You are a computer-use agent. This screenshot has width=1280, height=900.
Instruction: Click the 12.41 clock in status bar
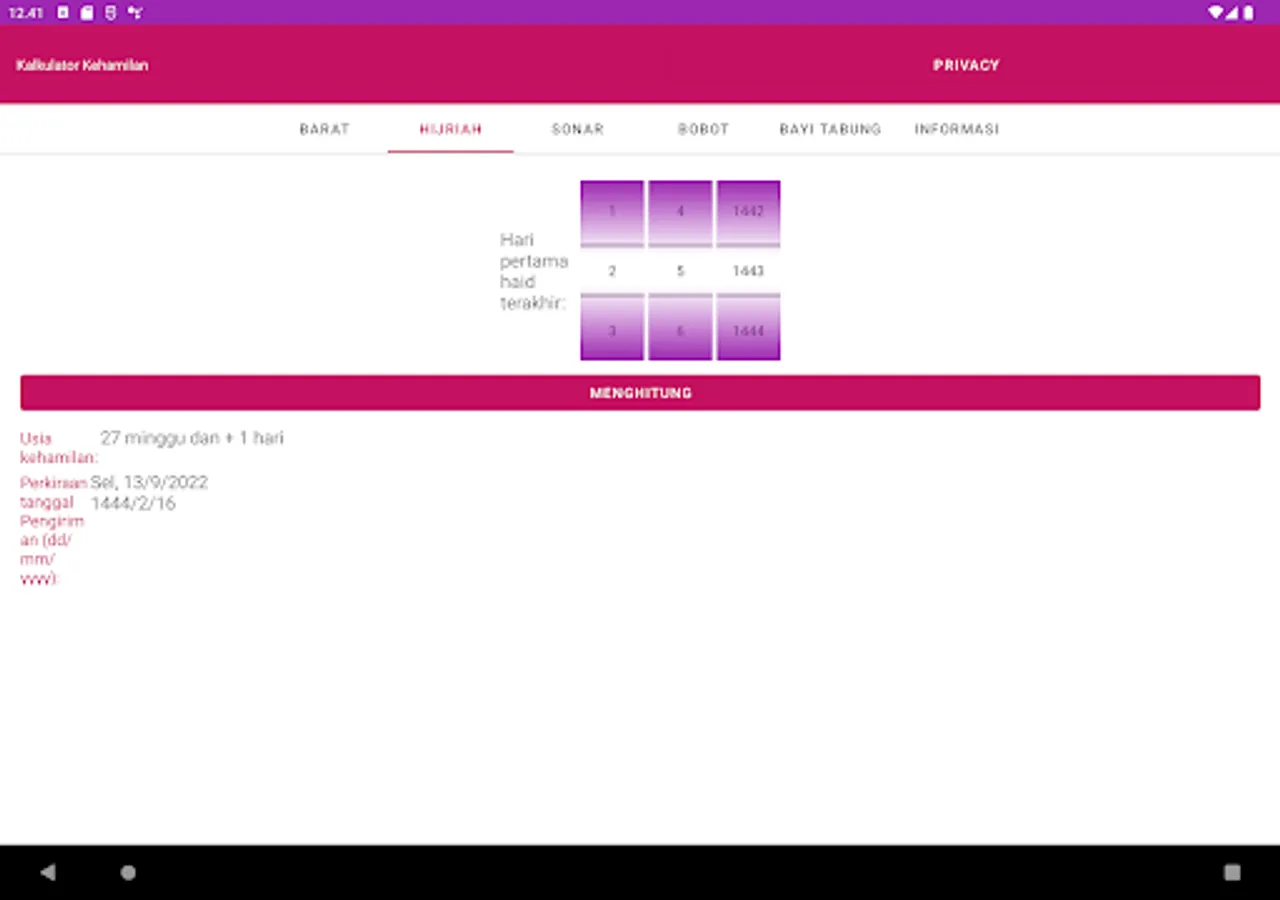click(26, 13)
